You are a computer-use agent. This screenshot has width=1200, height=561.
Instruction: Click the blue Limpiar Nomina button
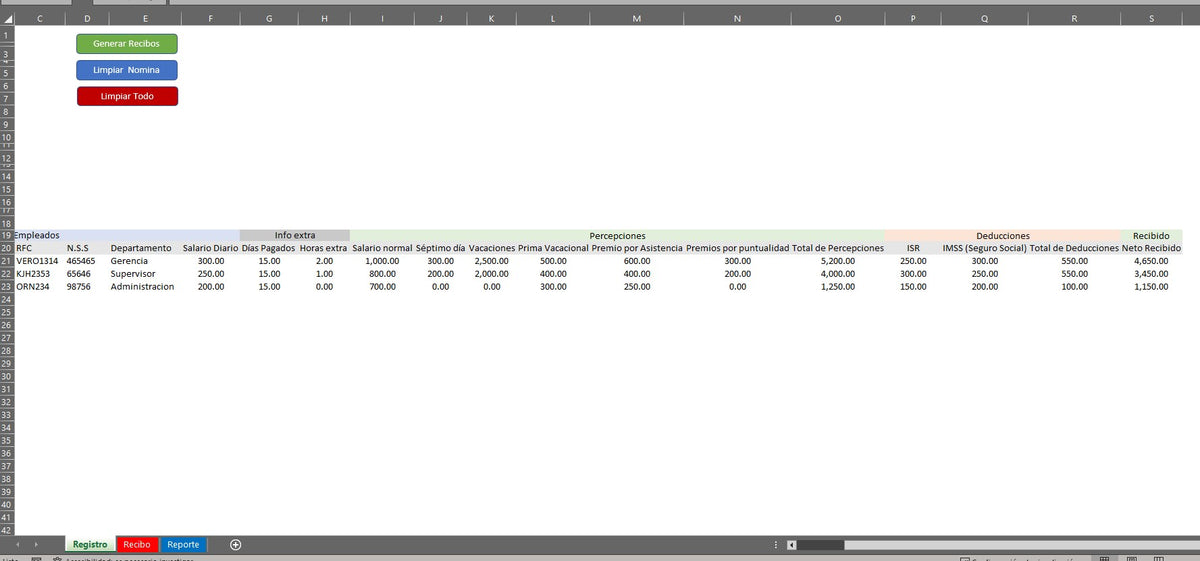tap(127, 70)
